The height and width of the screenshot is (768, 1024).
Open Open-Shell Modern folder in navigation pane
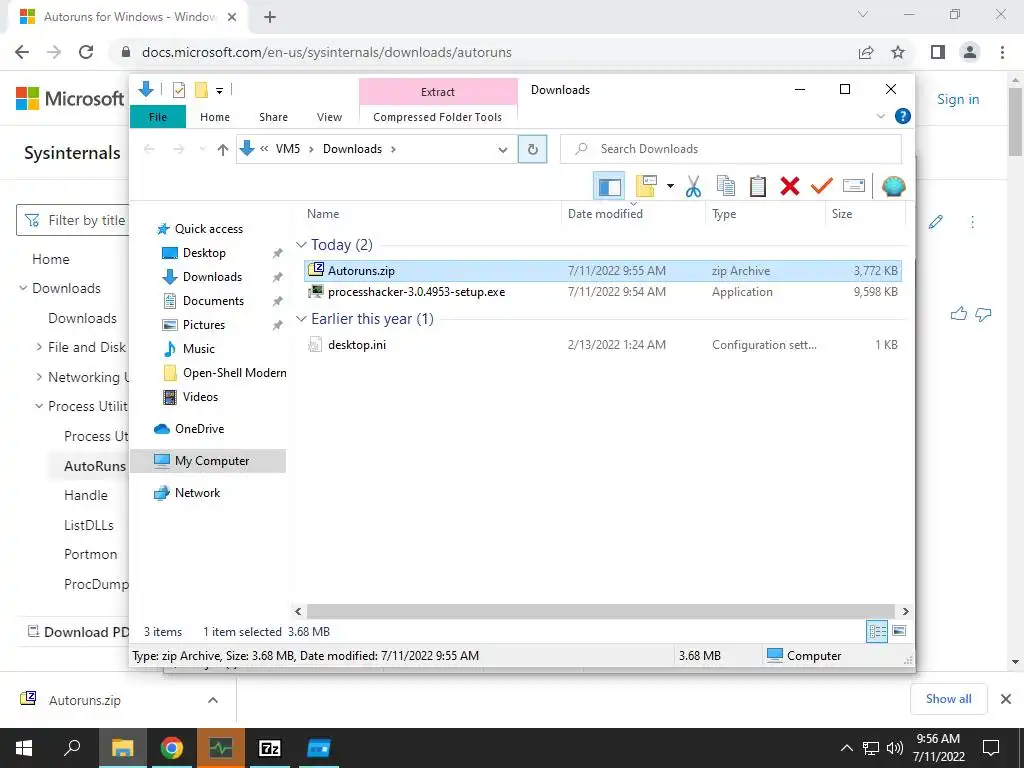click(x=234, y=373)
